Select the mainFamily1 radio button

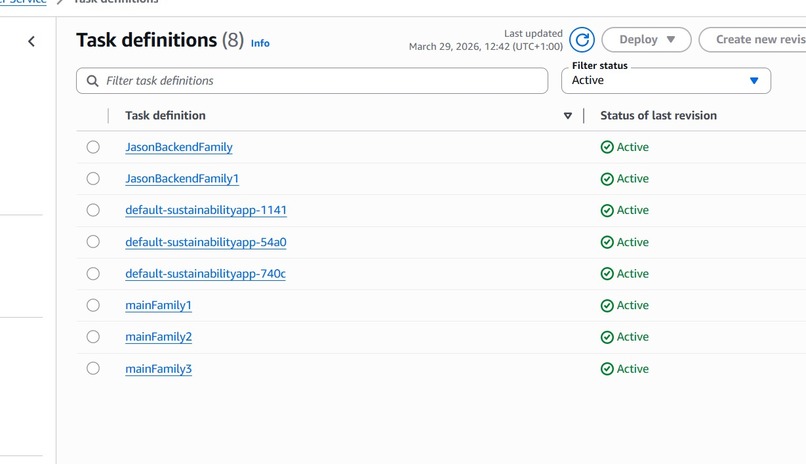[x=93, y=305]
